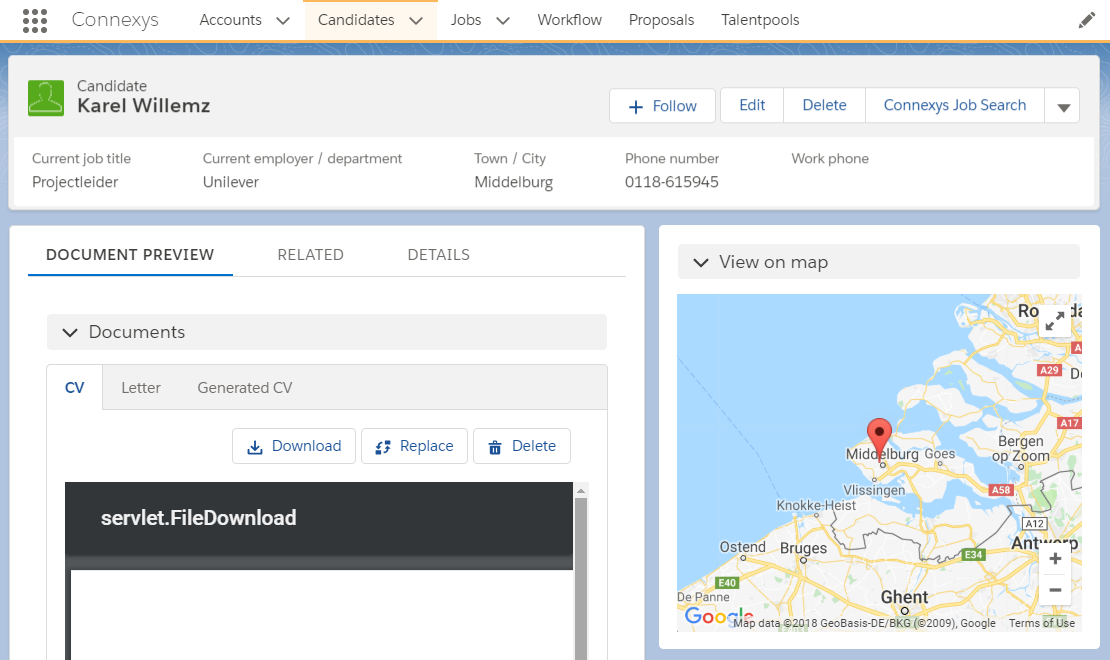Click the green candidate avatar icon
The height and width of the screenshot is (660, 1110).
(x=46, y=98)
